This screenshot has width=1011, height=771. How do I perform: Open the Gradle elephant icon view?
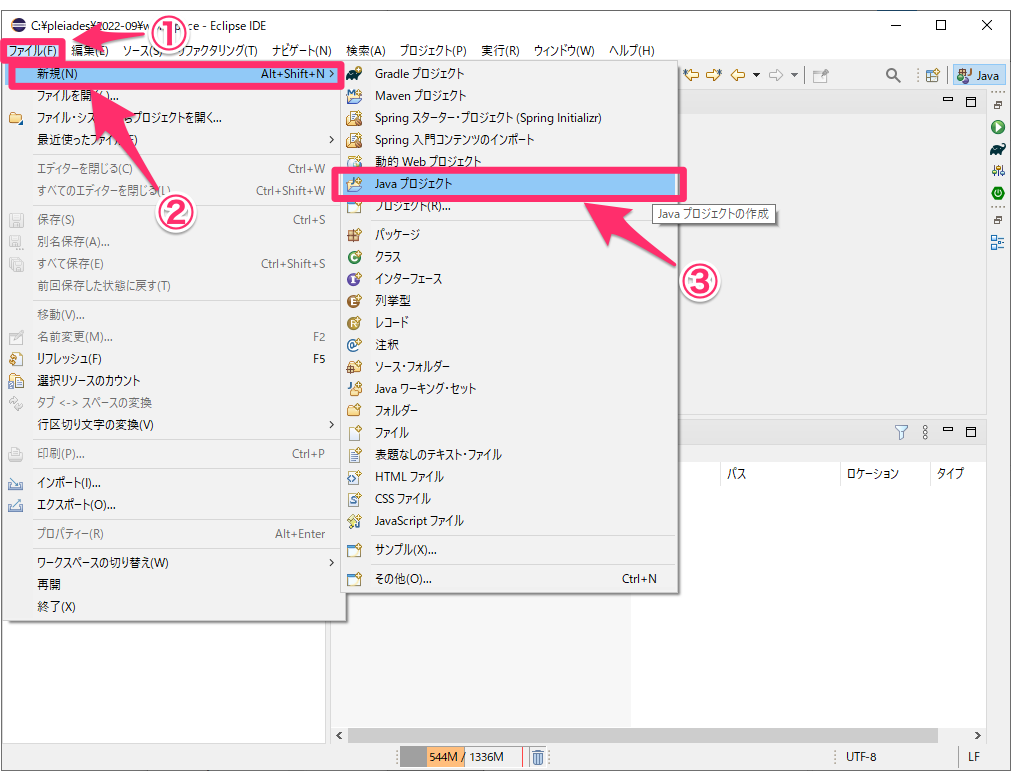(998, 149)
